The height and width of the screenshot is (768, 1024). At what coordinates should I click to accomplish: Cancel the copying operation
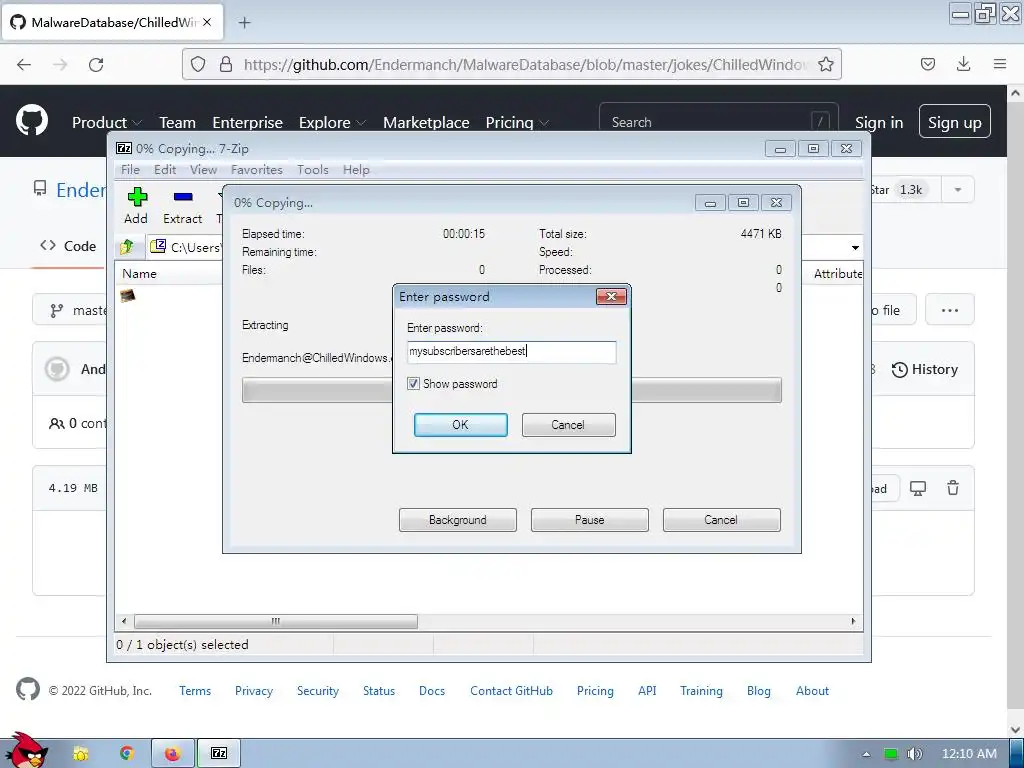[722, 520]
